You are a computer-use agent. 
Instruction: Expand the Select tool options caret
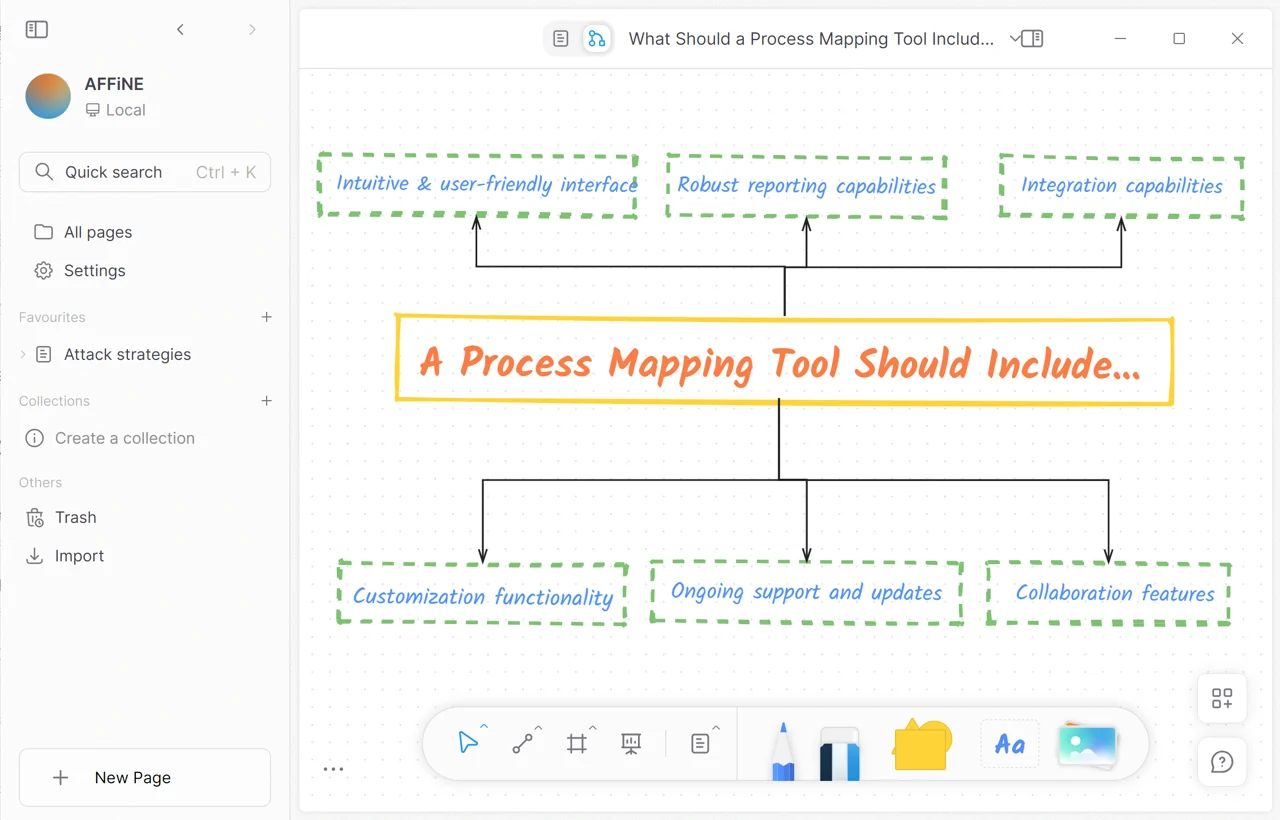[x=484, y=727]
